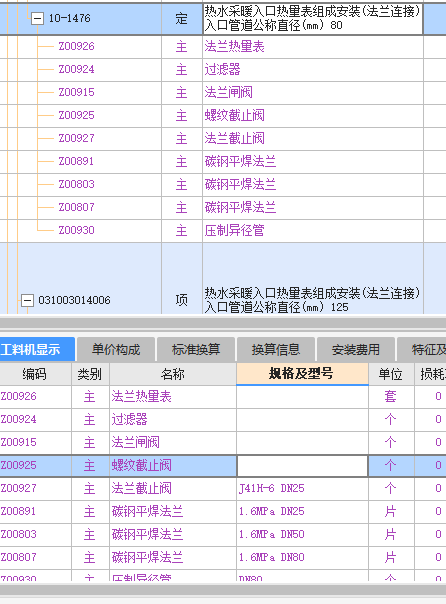Edit spec field for 螺纹截止阀 row

pyautogui.click(x=302, y=466)
